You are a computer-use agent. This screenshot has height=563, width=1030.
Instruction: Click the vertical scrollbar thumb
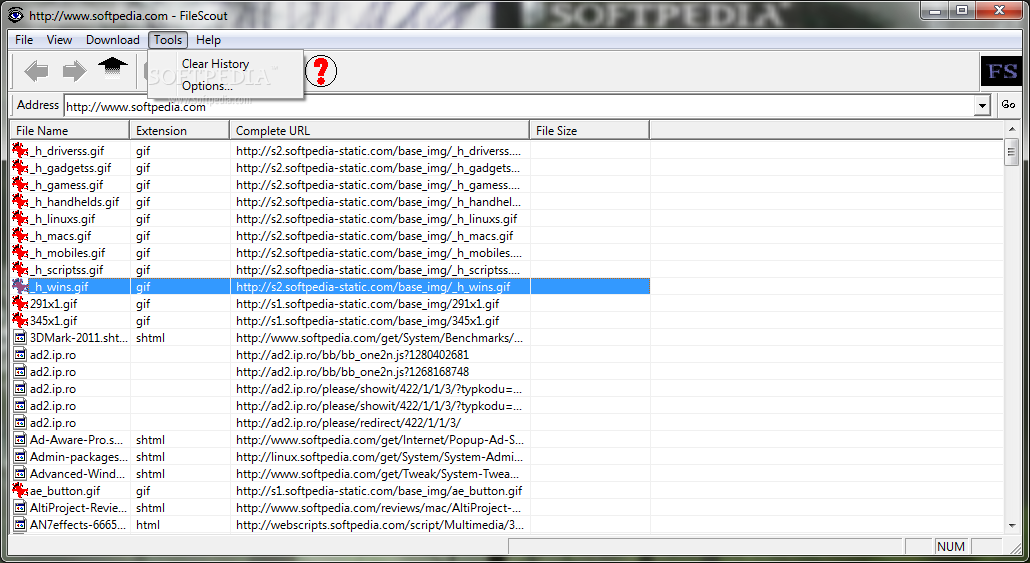point(1012,152)
